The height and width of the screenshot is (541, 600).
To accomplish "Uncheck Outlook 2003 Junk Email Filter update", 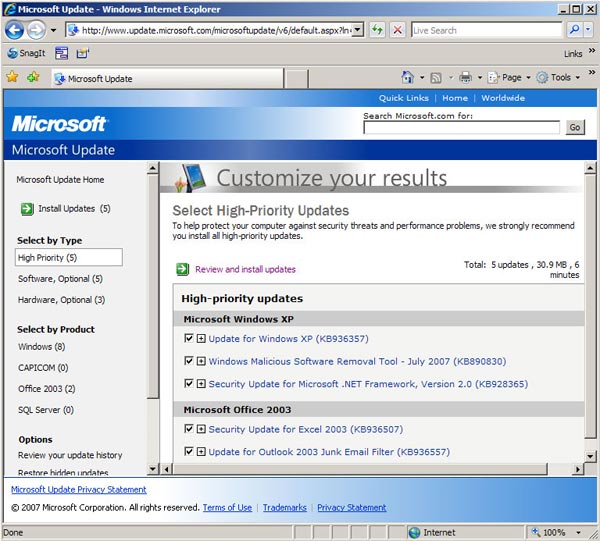I will coord(189,451).
